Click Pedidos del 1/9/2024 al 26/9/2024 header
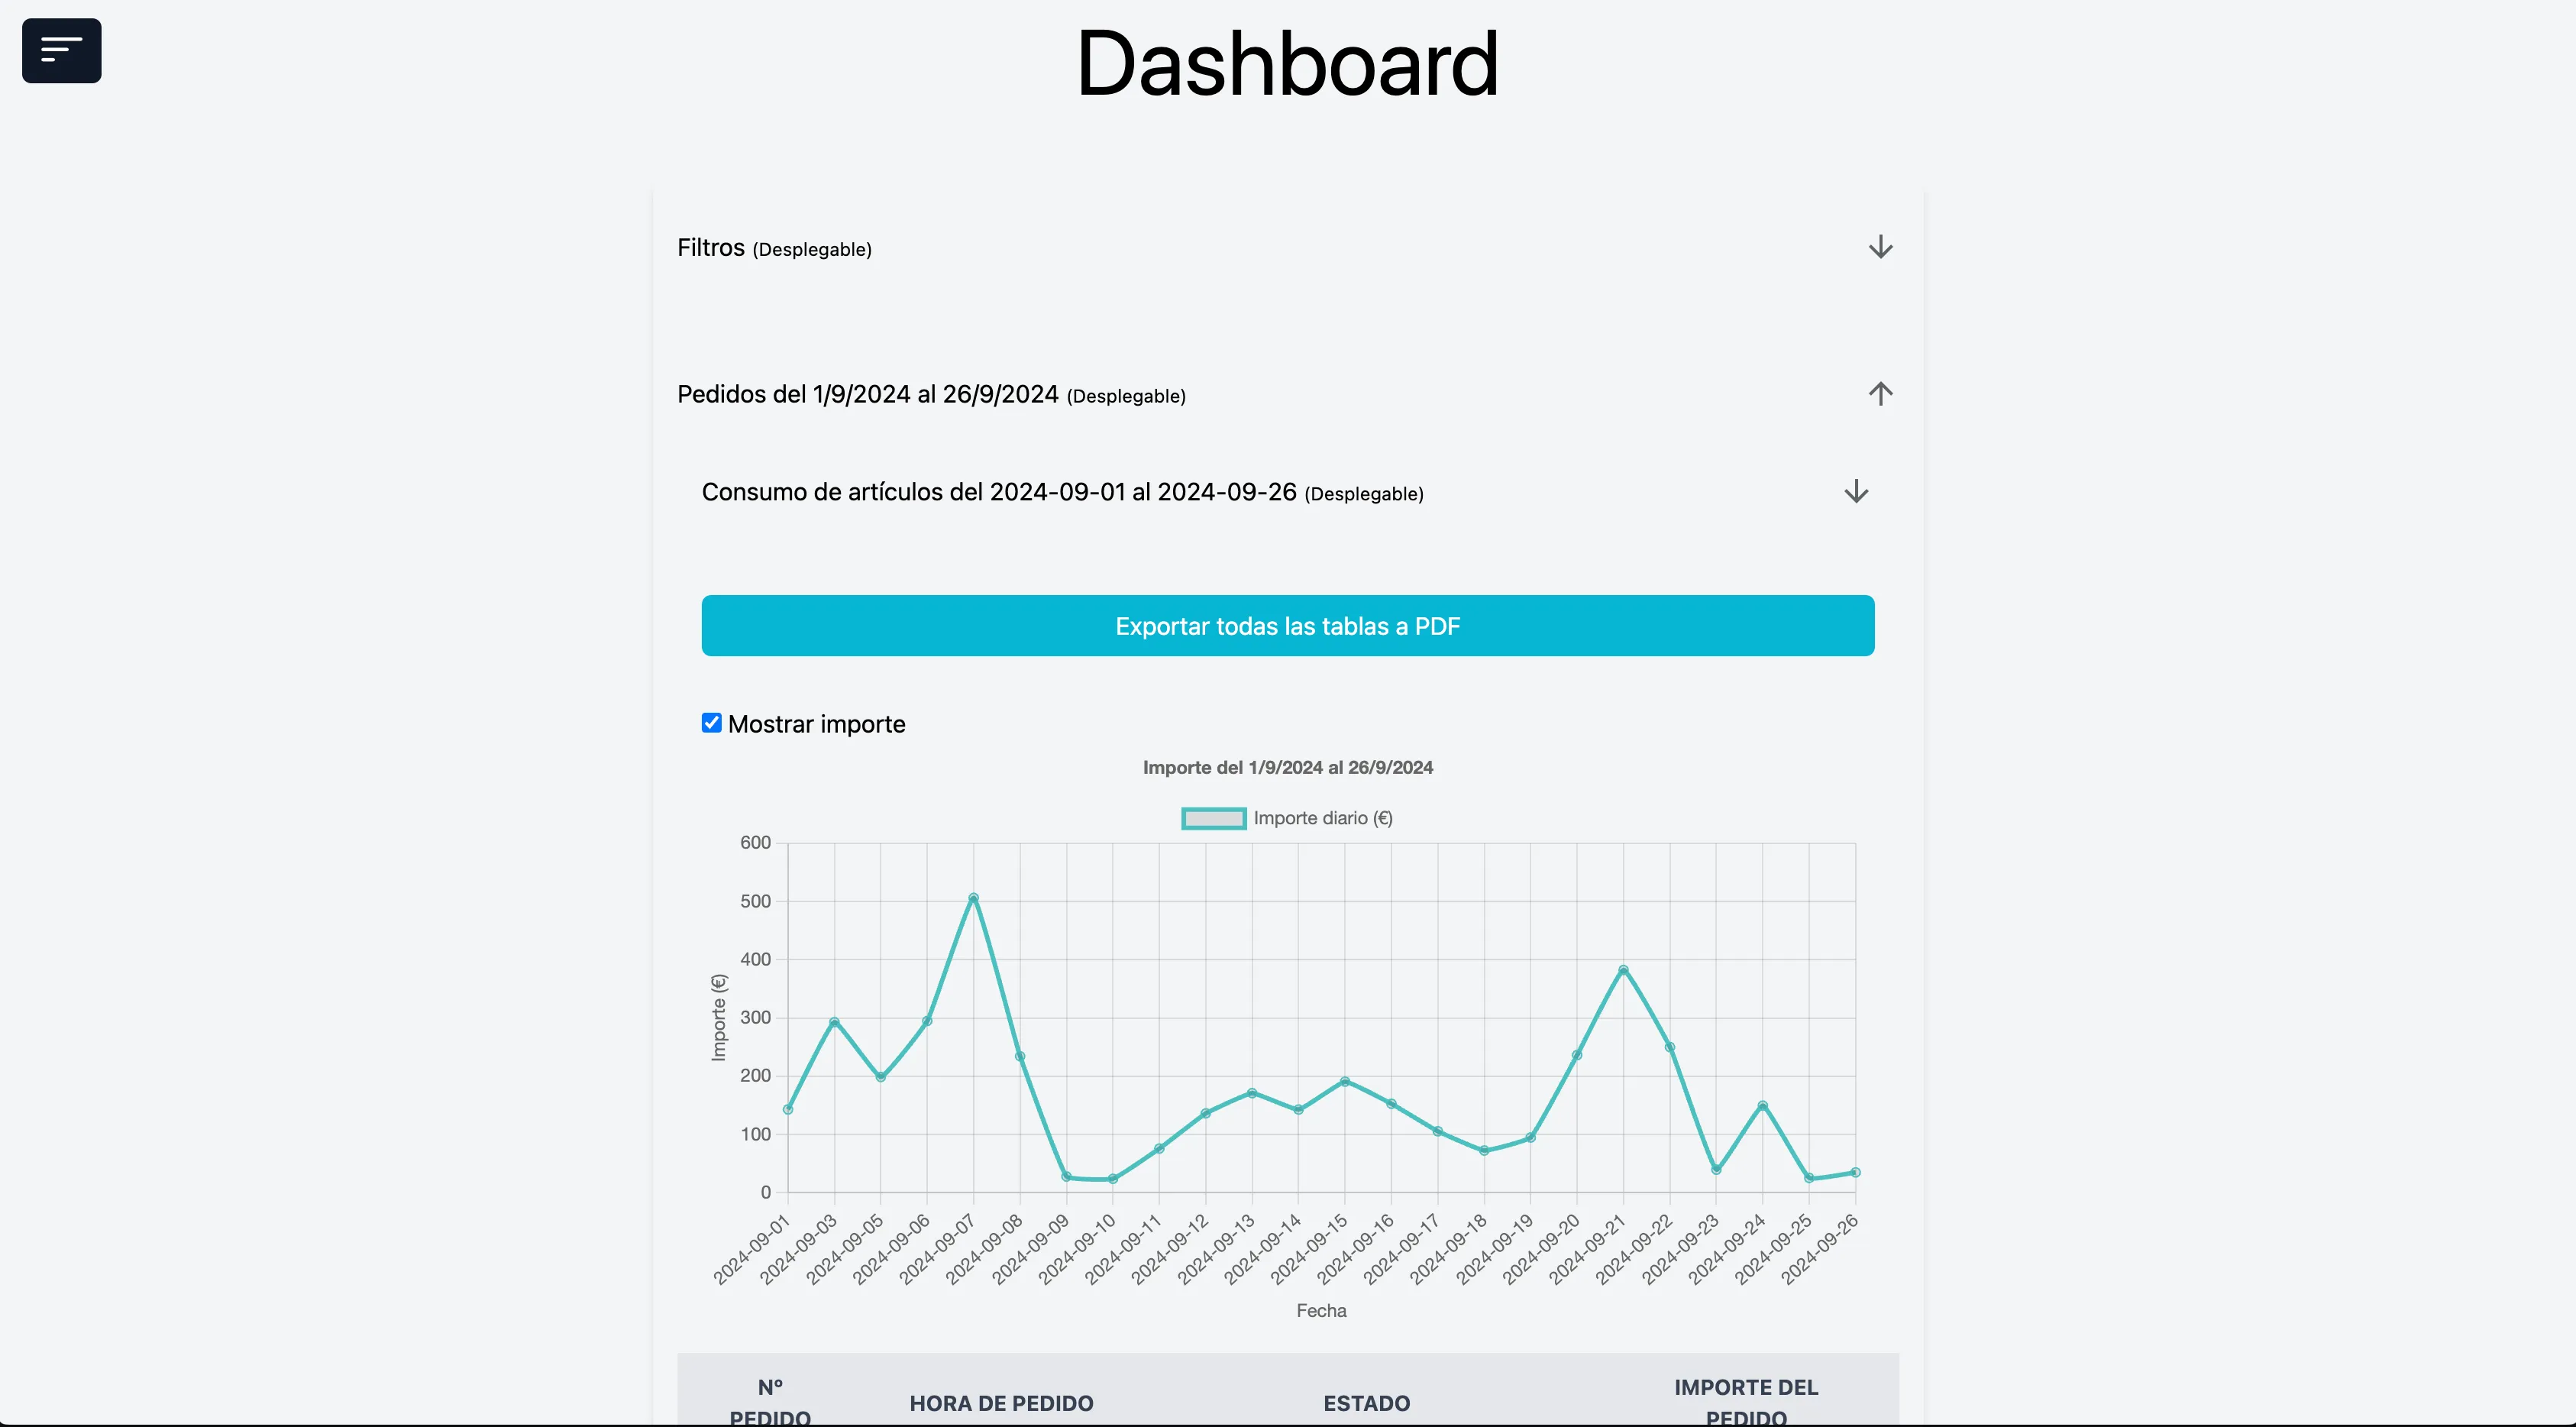 click(930, 394)
